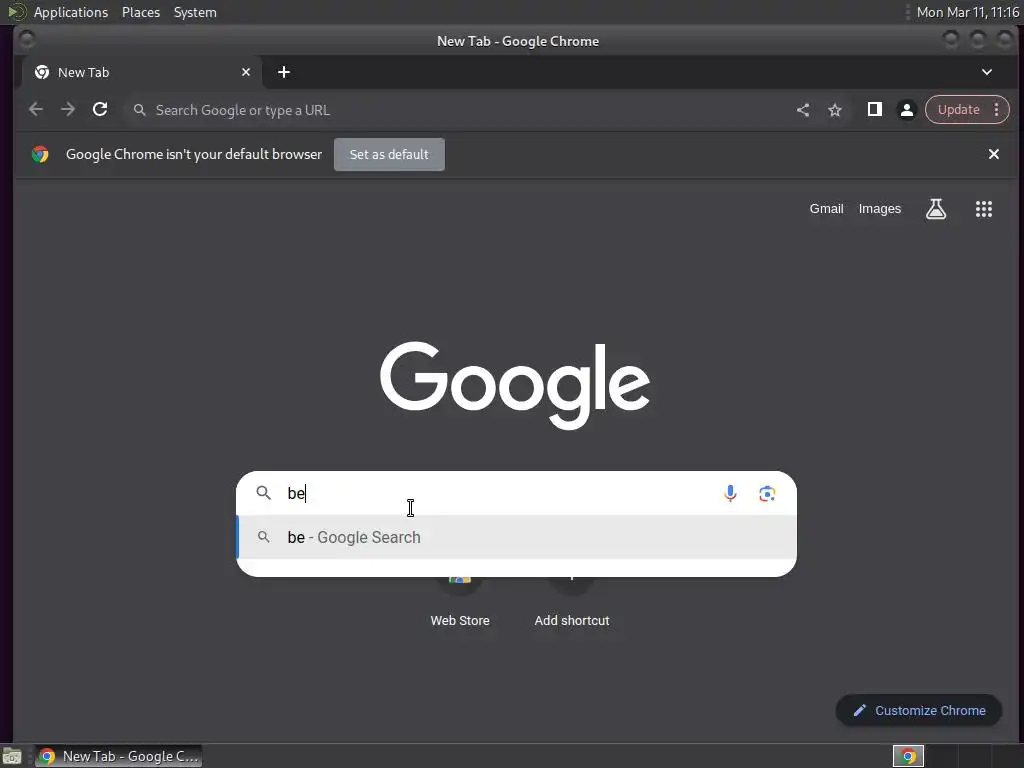This screenshot has width=1024, height=768.
Task: Click the Google logo
Action: tap(515, 385)
